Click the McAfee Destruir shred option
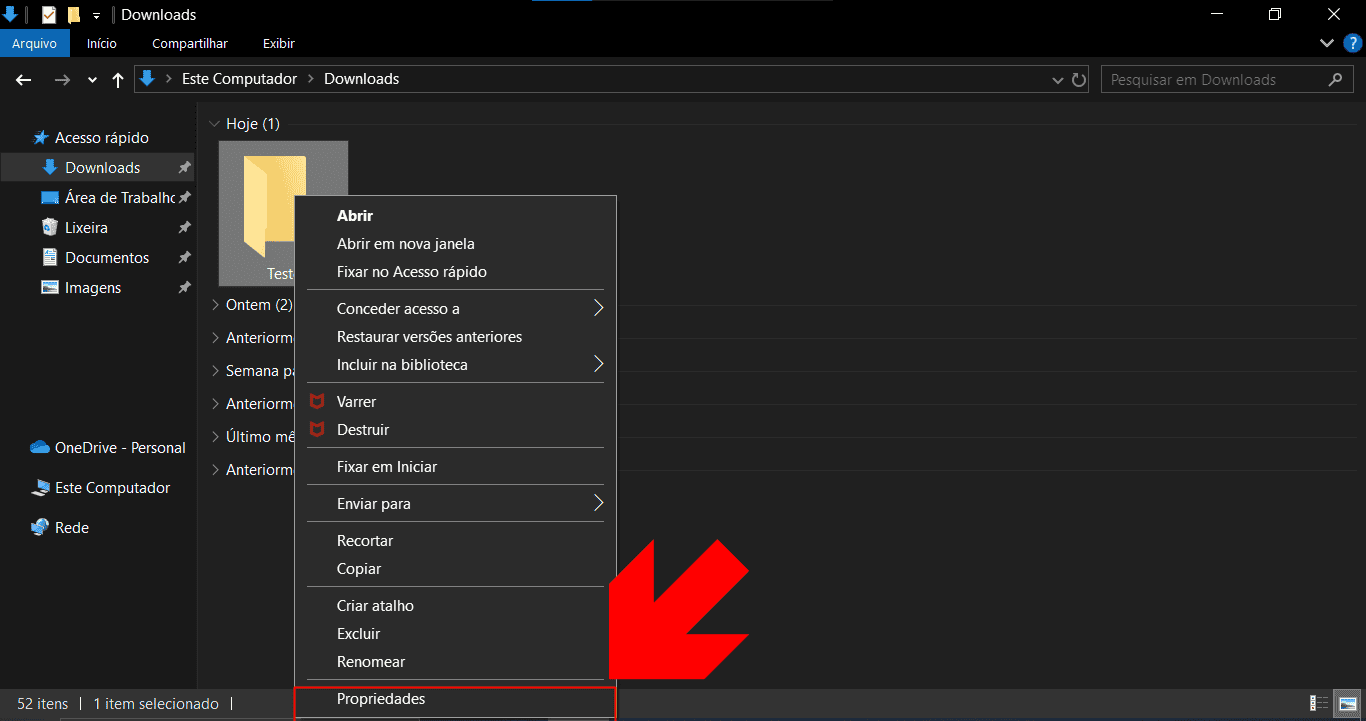This screenshot has width=1366, height=721. pos(362,429)
